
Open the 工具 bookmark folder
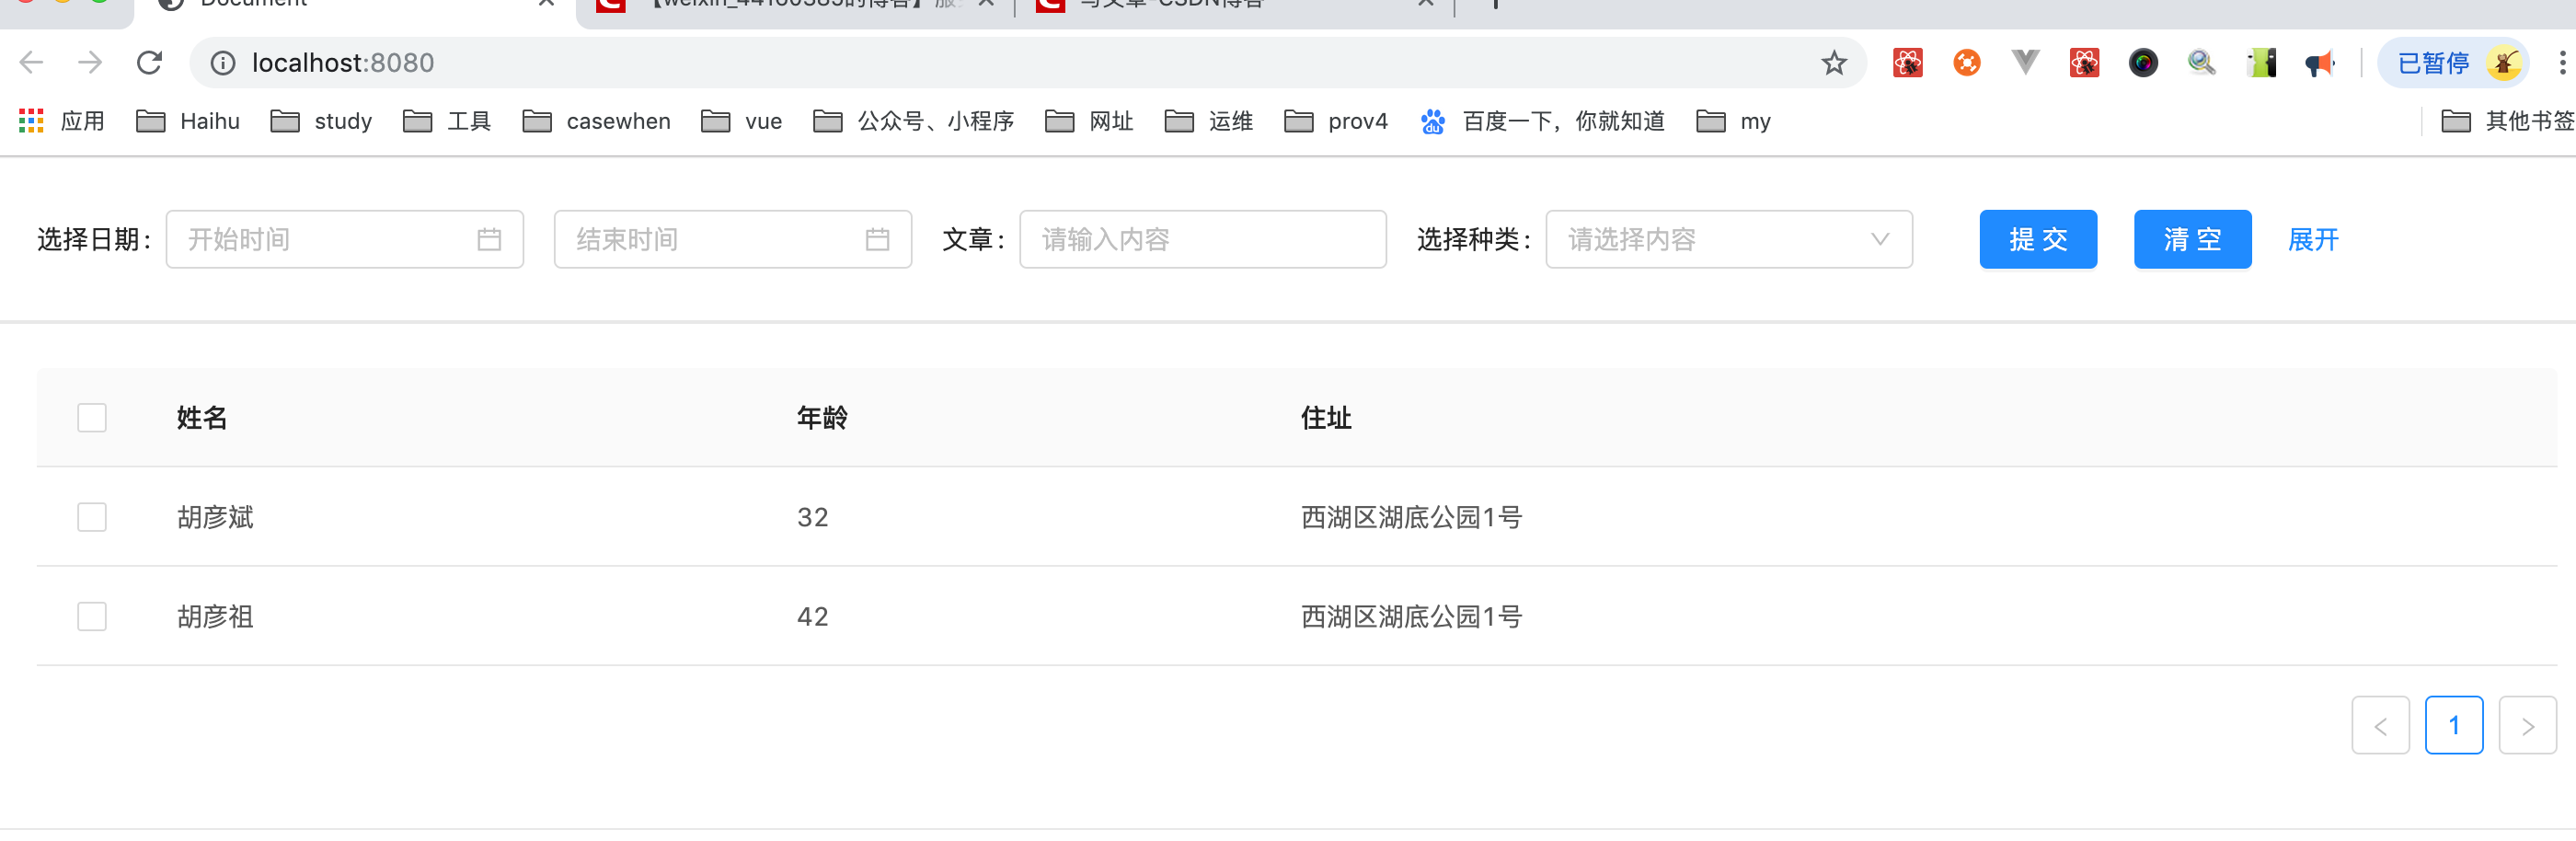coord(447,121)
